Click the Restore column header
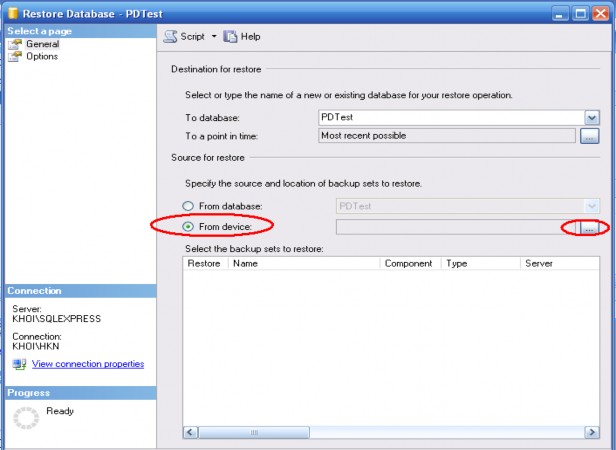 click(x=205, y=263)
